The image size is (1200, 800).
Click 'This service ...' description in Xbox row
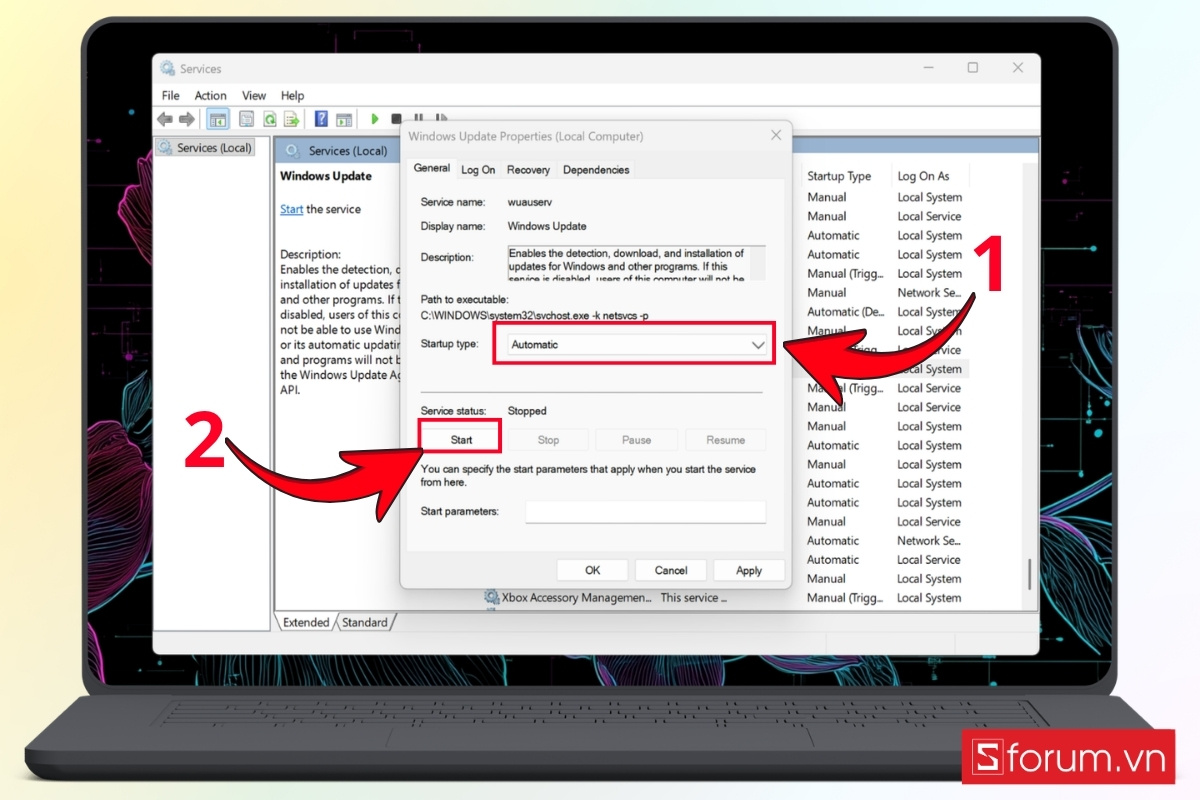pyautogui.click(x=693, y=598)
